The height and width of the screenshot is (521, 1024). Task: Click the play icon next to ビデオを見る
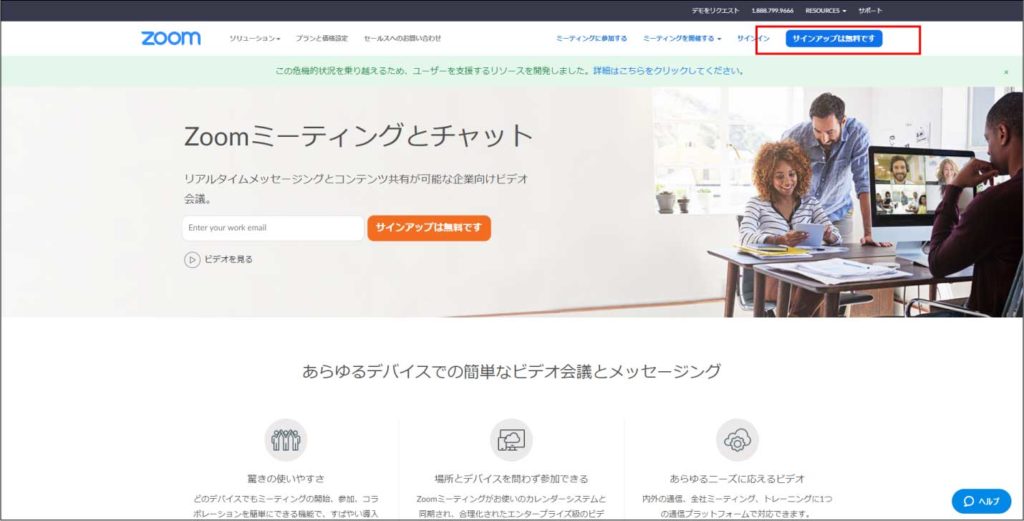(192, 259)
